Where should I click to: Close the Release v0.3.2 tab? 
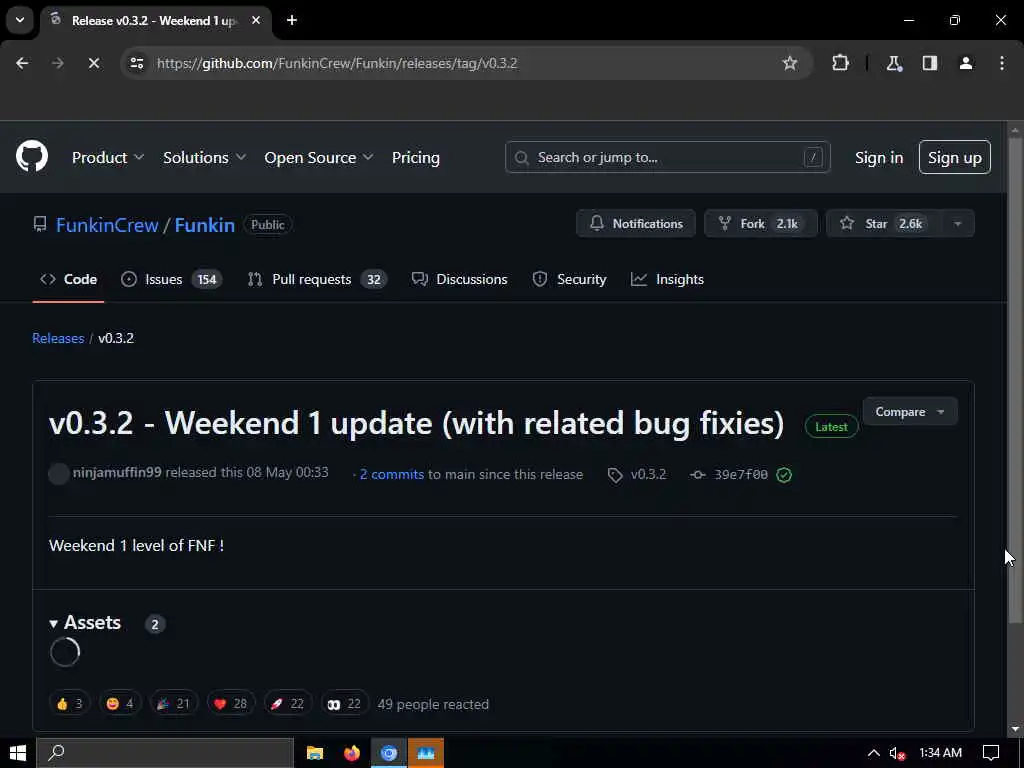click(256, 20)
